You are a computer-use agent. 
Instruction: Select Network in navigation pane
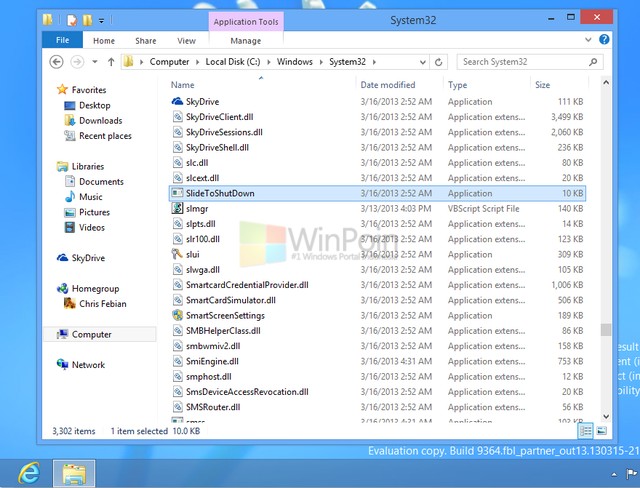pyautogui.click(x=88, y=365)
